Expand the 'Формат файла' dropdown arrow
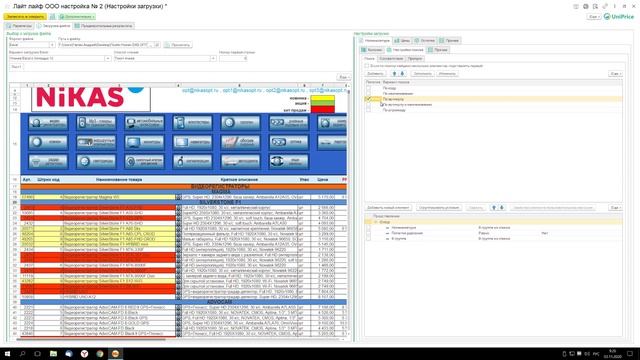The width and height of the screenshot is (640, 360). click(x=52, y=45)
